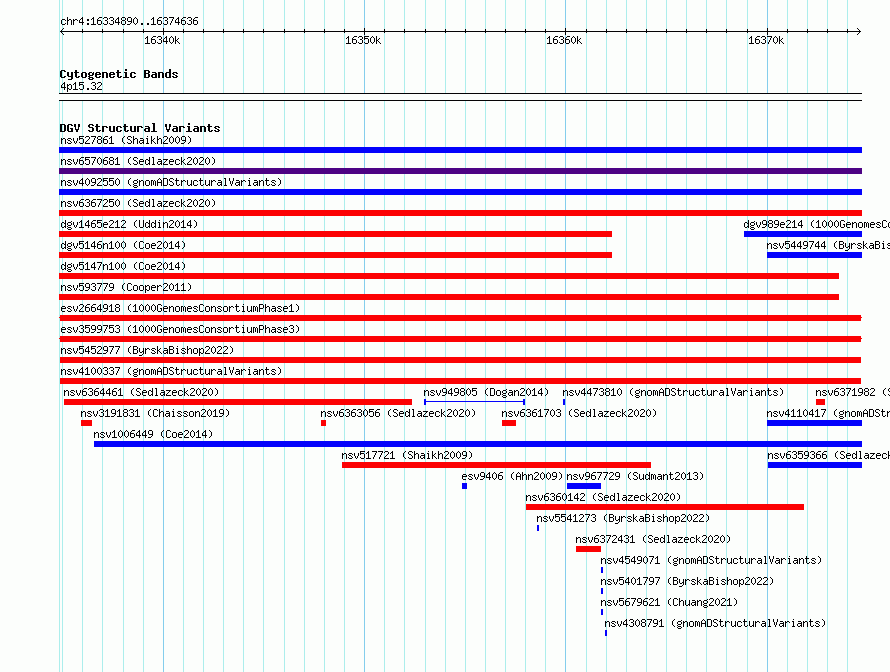Click the red bar under nsv517721
The image size is (890, 672).
(x=497, y=465)
